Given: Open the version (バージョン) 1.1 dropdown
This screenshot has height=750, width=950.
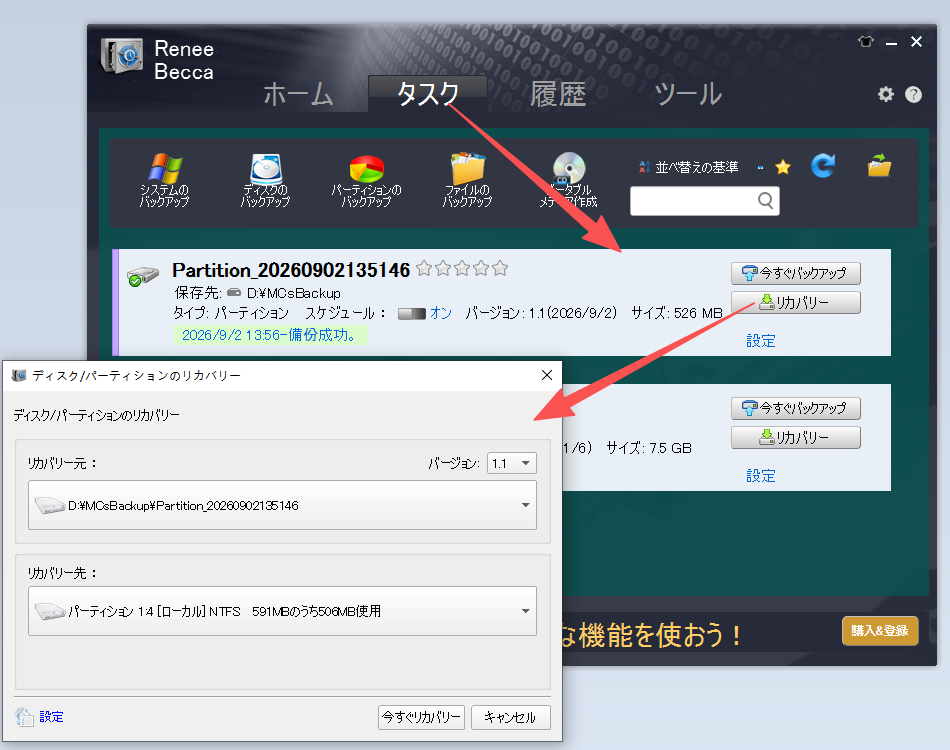Looking at the screenshot, I should point(512,463).
